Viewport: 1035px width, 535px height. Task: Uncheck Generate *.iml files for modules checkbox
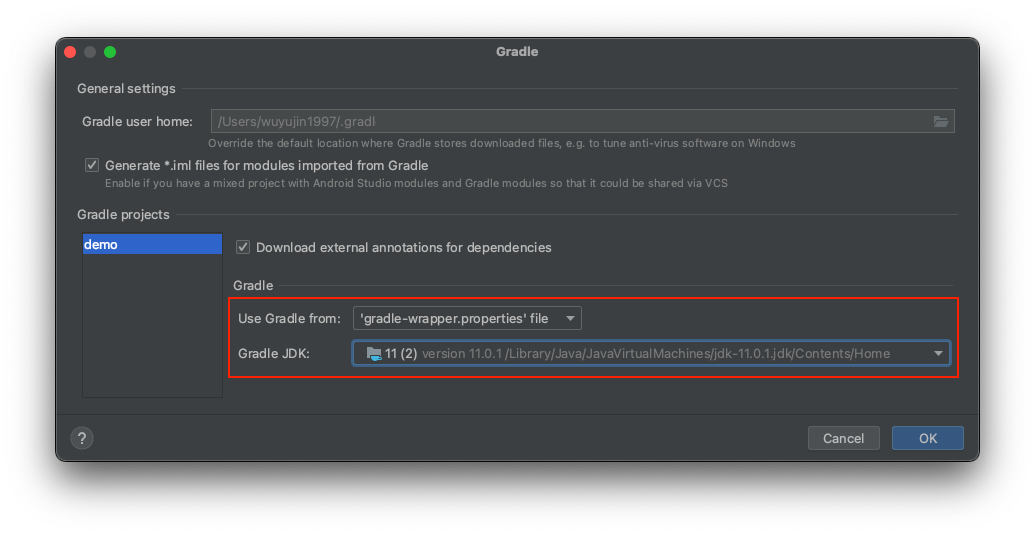[92, 165]
